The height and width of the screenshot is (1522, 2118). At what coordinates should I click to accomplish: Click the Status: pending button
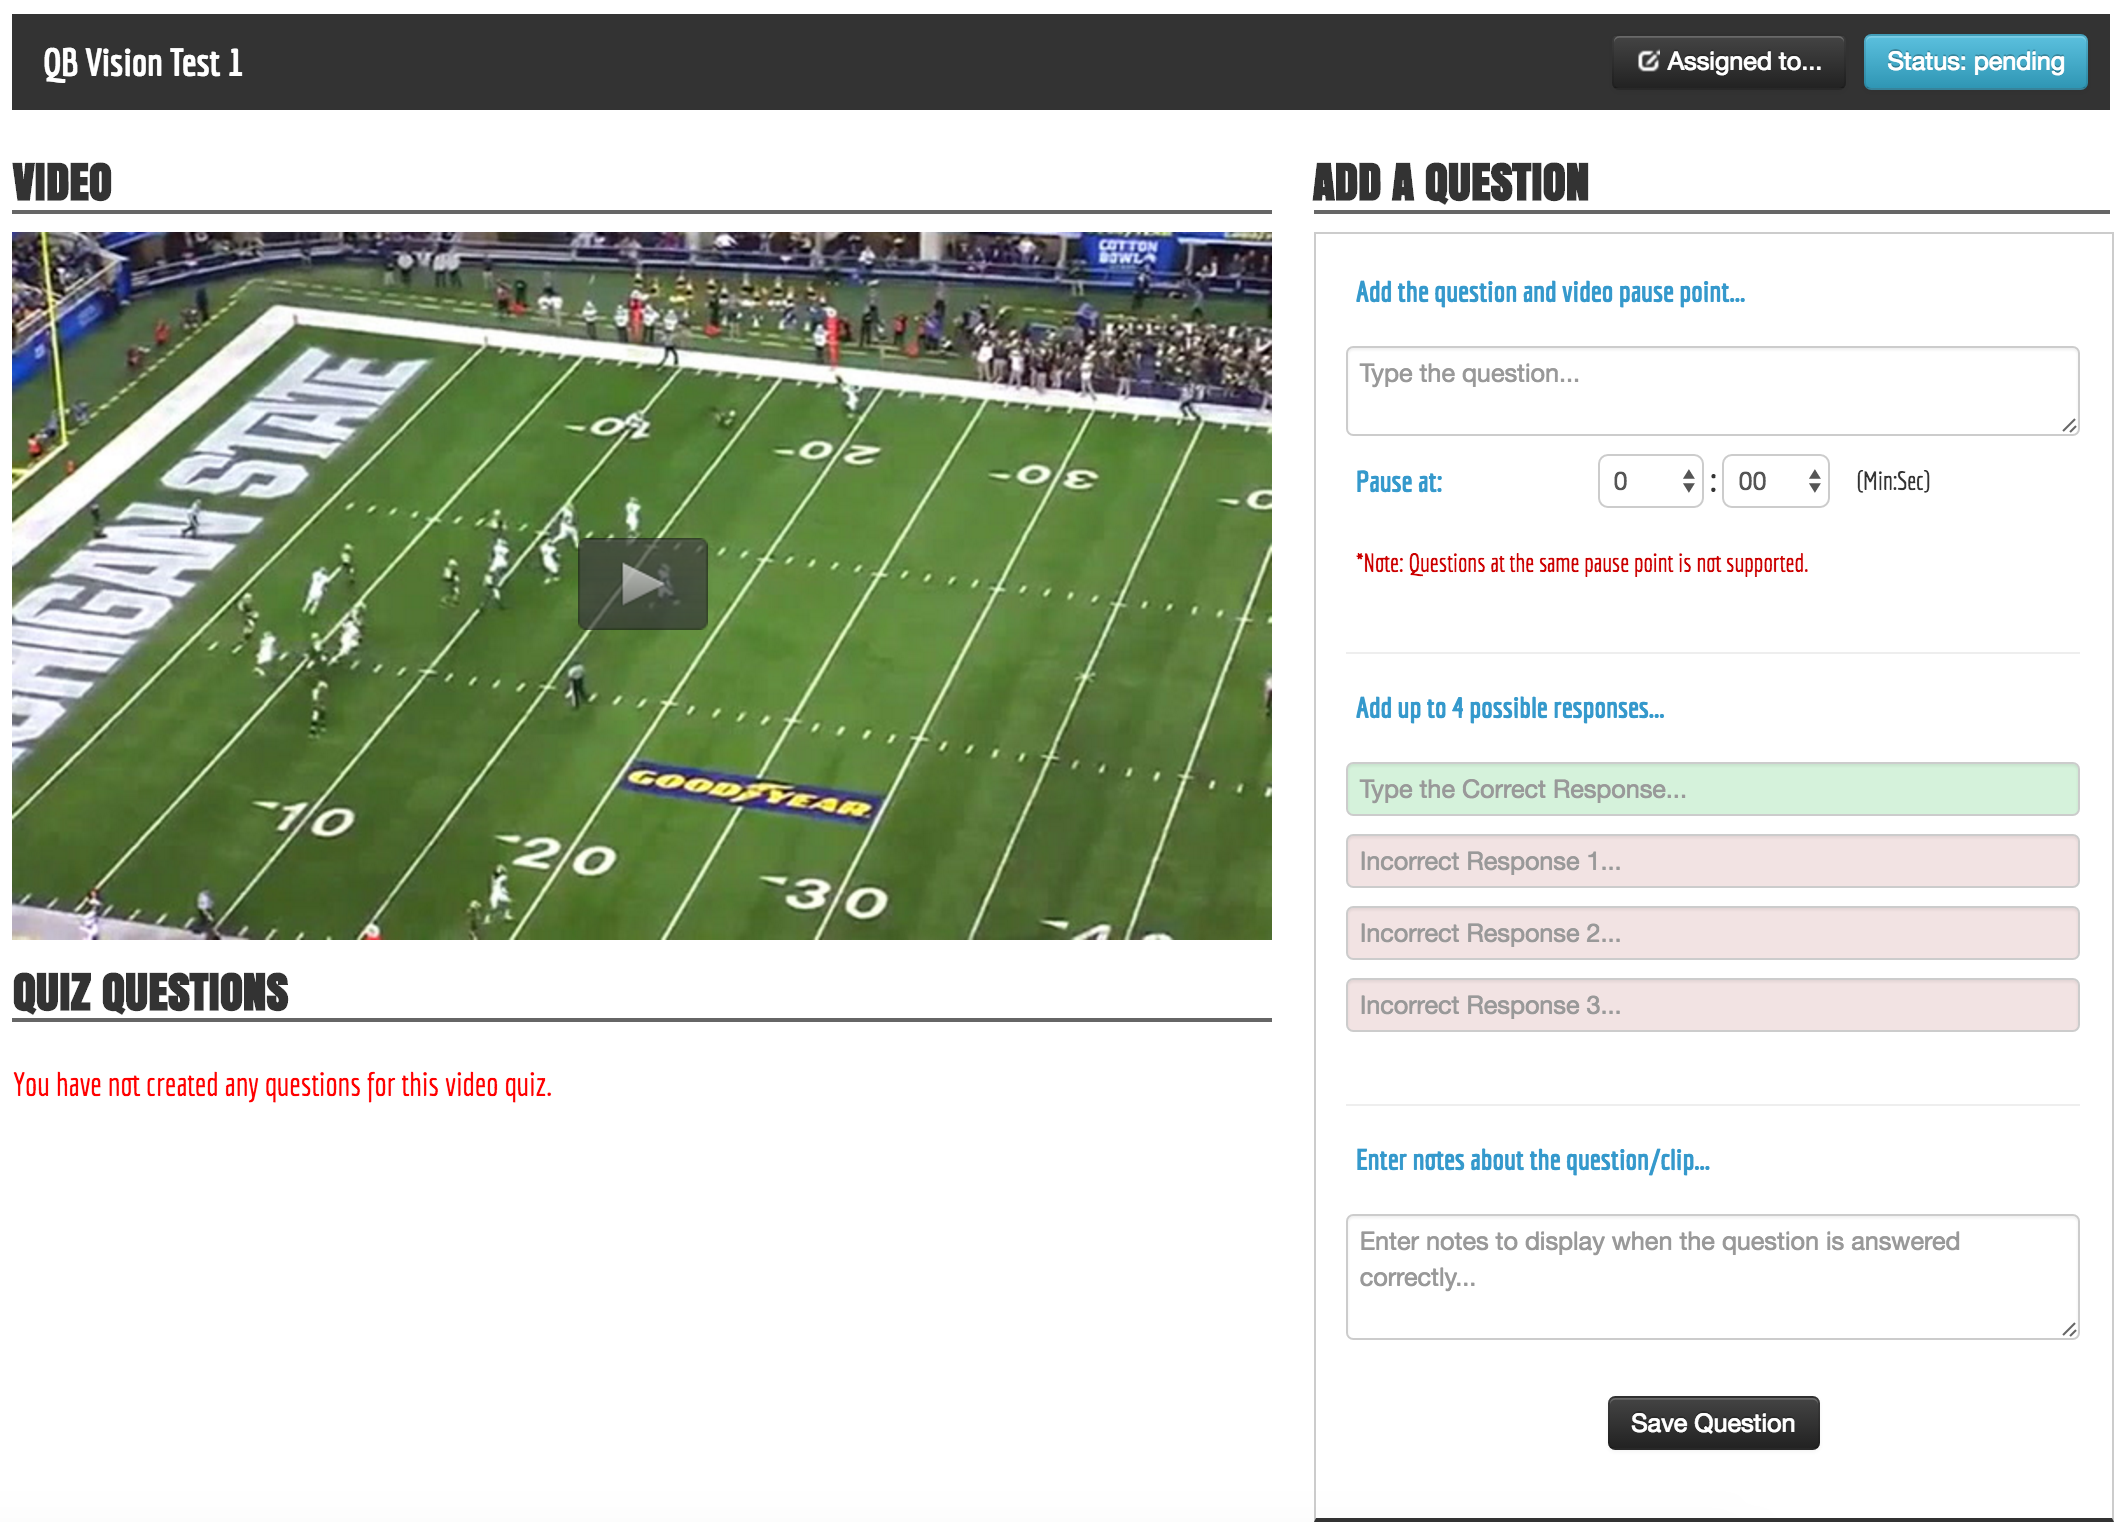[x=1974, y=62]
